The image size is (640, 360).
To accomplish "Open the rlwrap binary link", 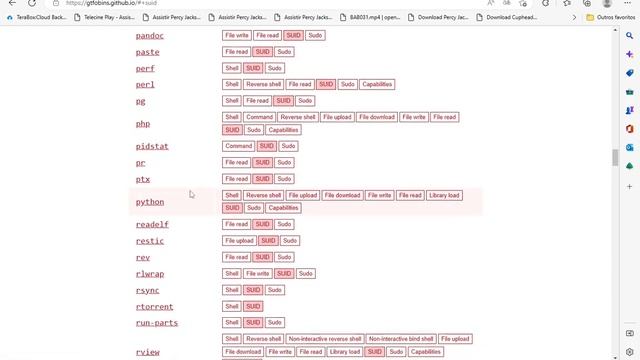I will coord(150,274).
